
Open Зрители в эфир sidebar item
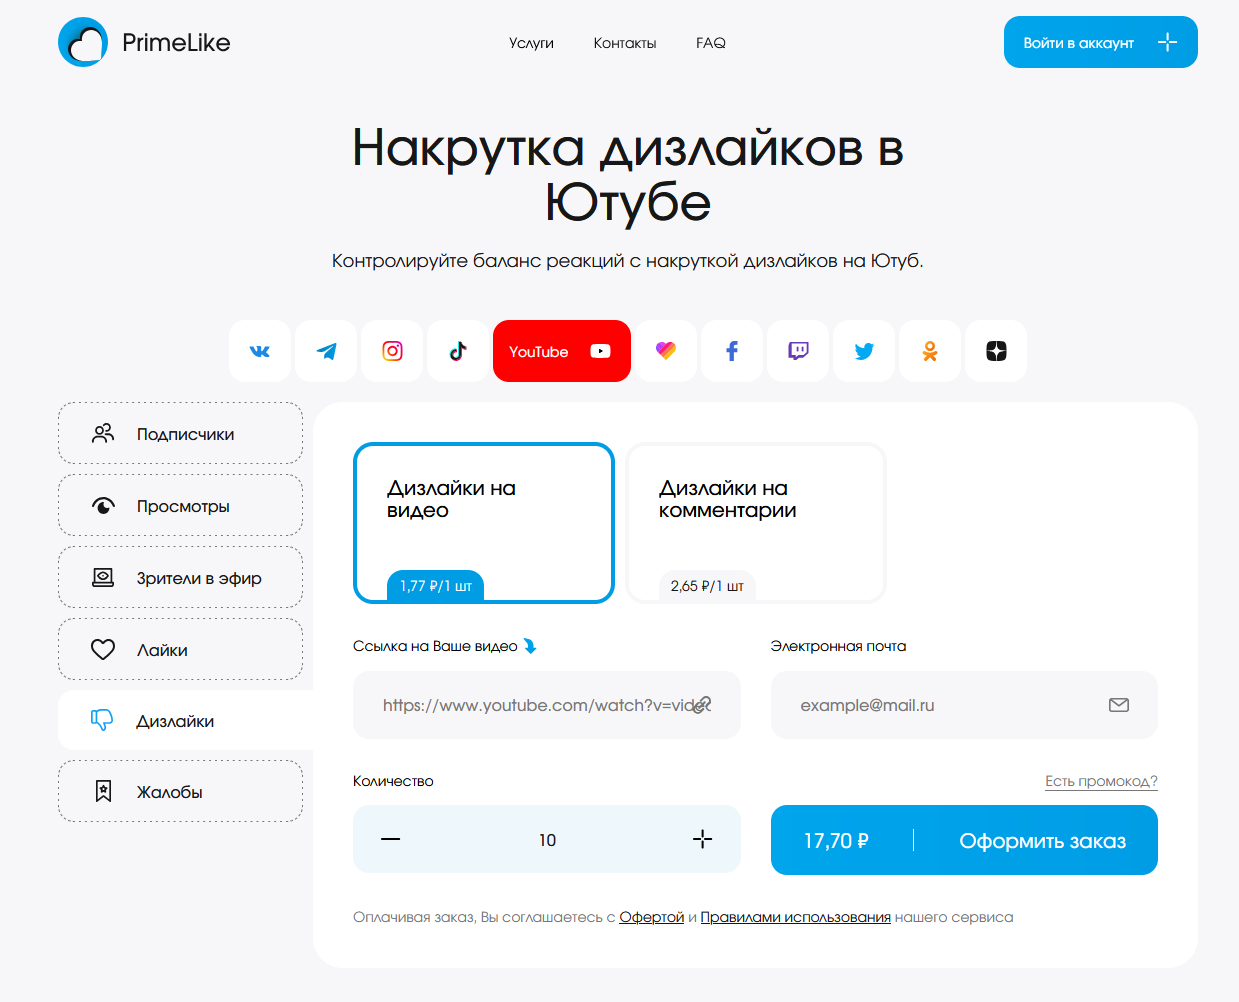[x=180, y=577]
